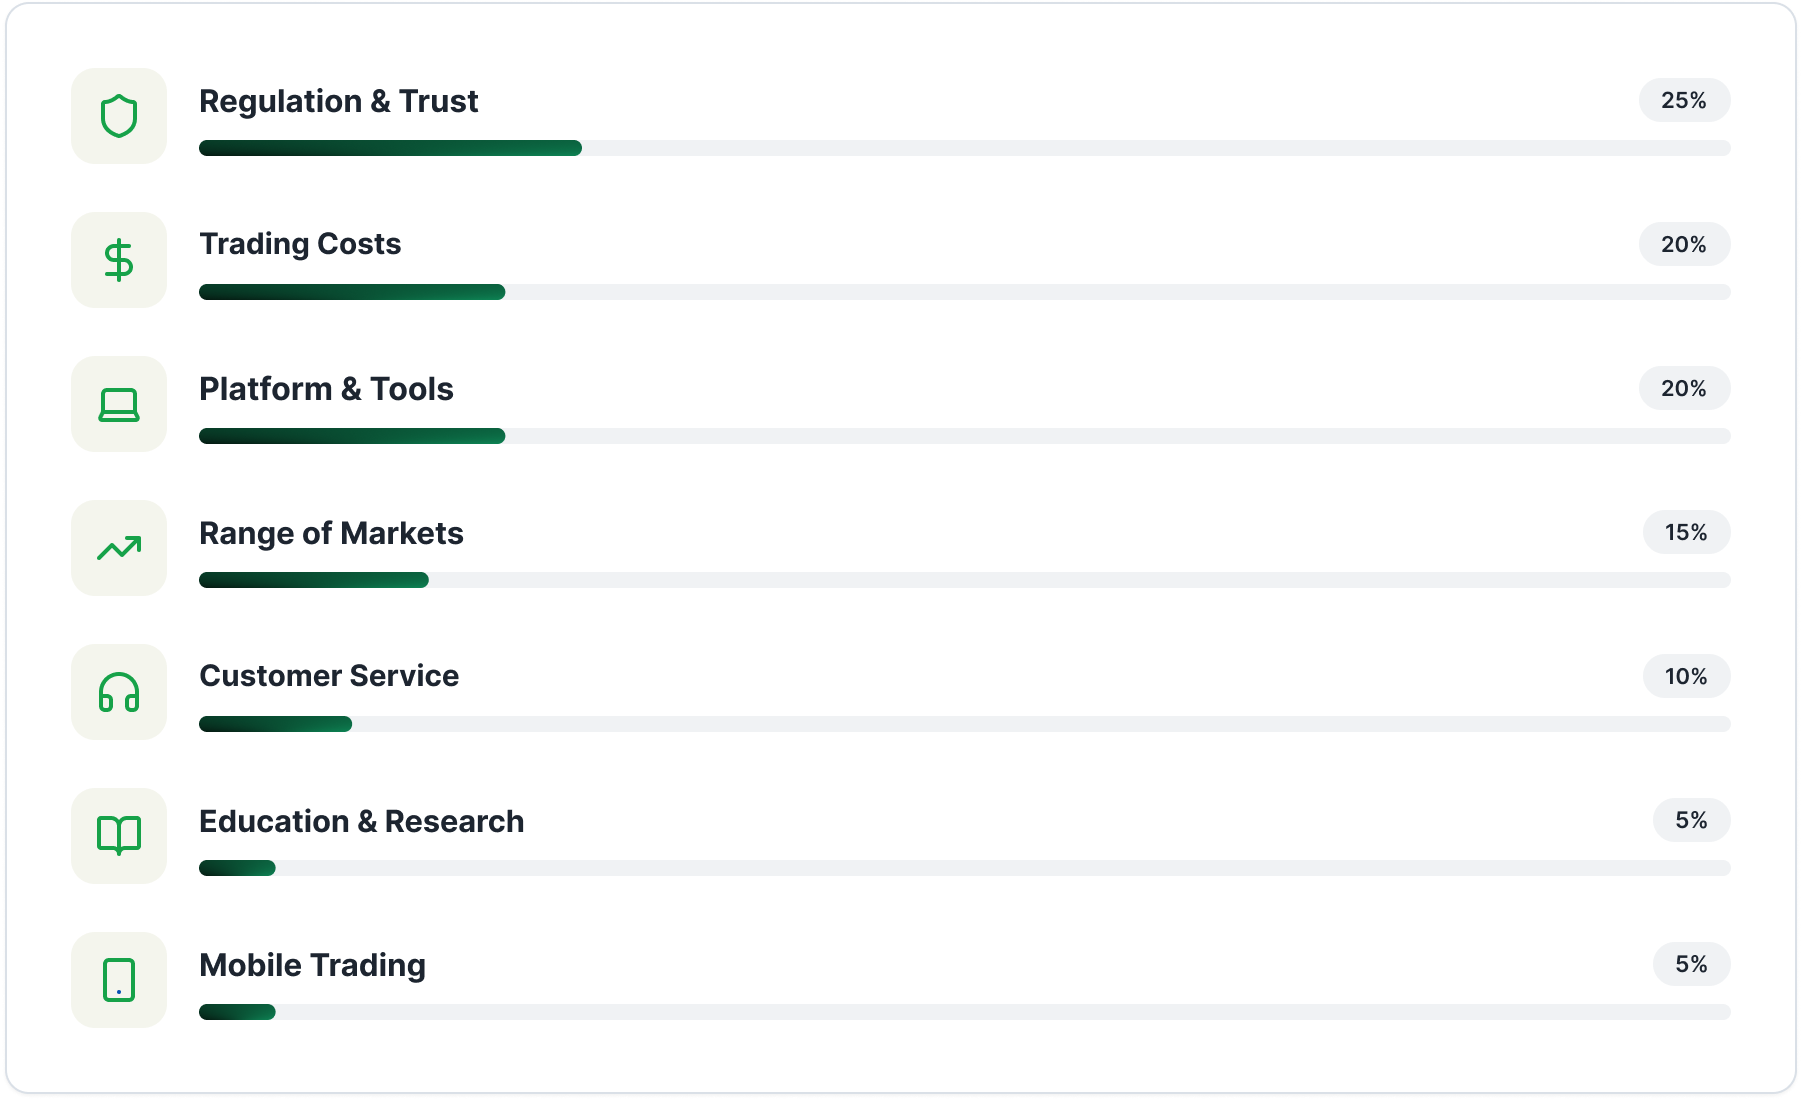Select the headphones Customer Service icon

pyautogui.click(x=119, y=692)
